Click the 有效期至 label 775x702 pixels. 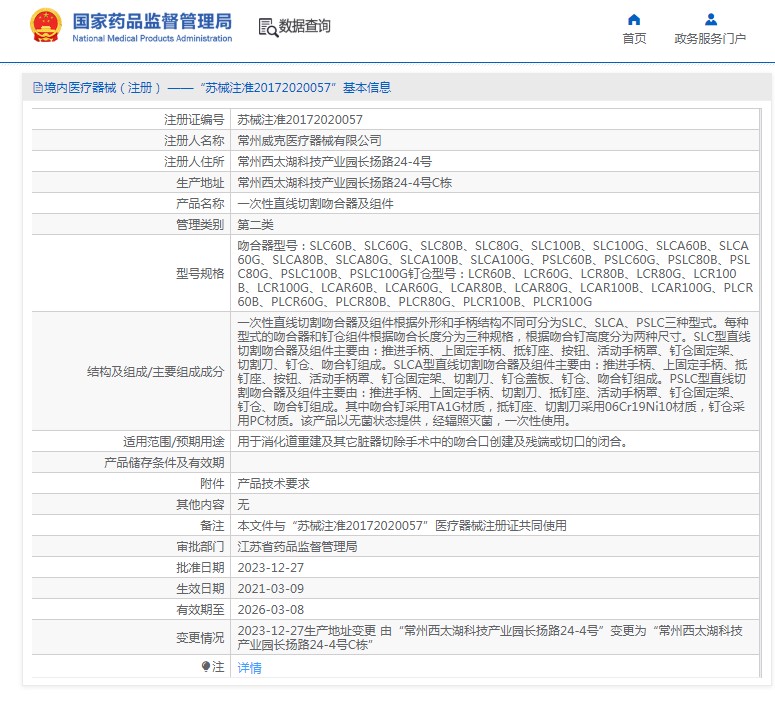(x=200, y=610)
